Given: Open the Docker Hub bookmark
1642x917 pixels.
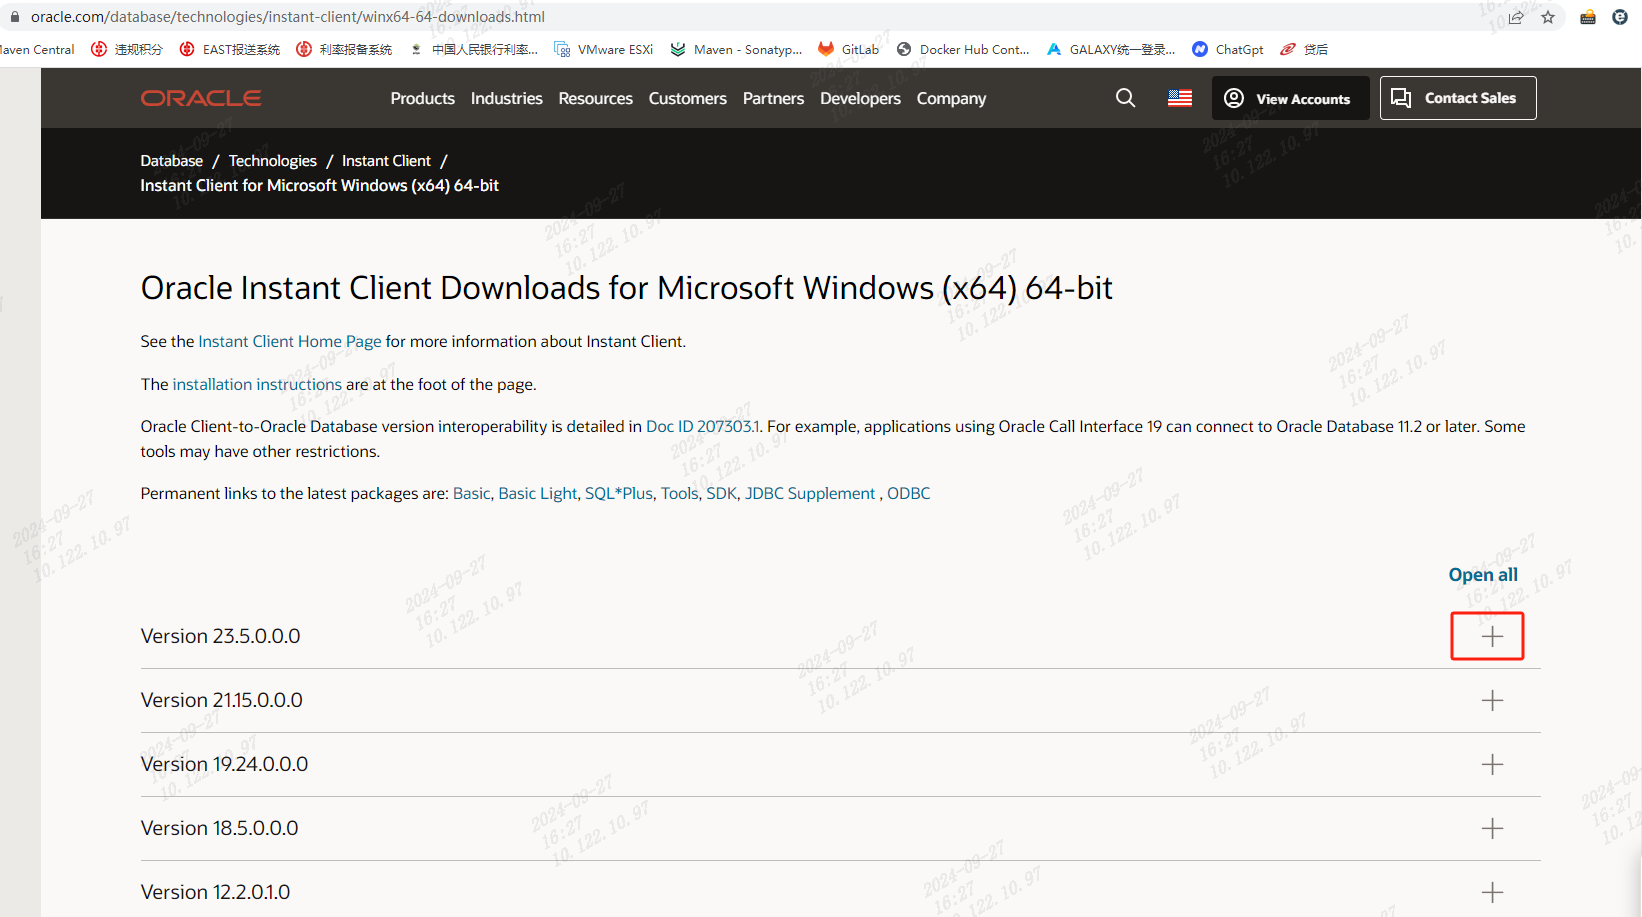Looking at the screenshot, I should 963,49.
